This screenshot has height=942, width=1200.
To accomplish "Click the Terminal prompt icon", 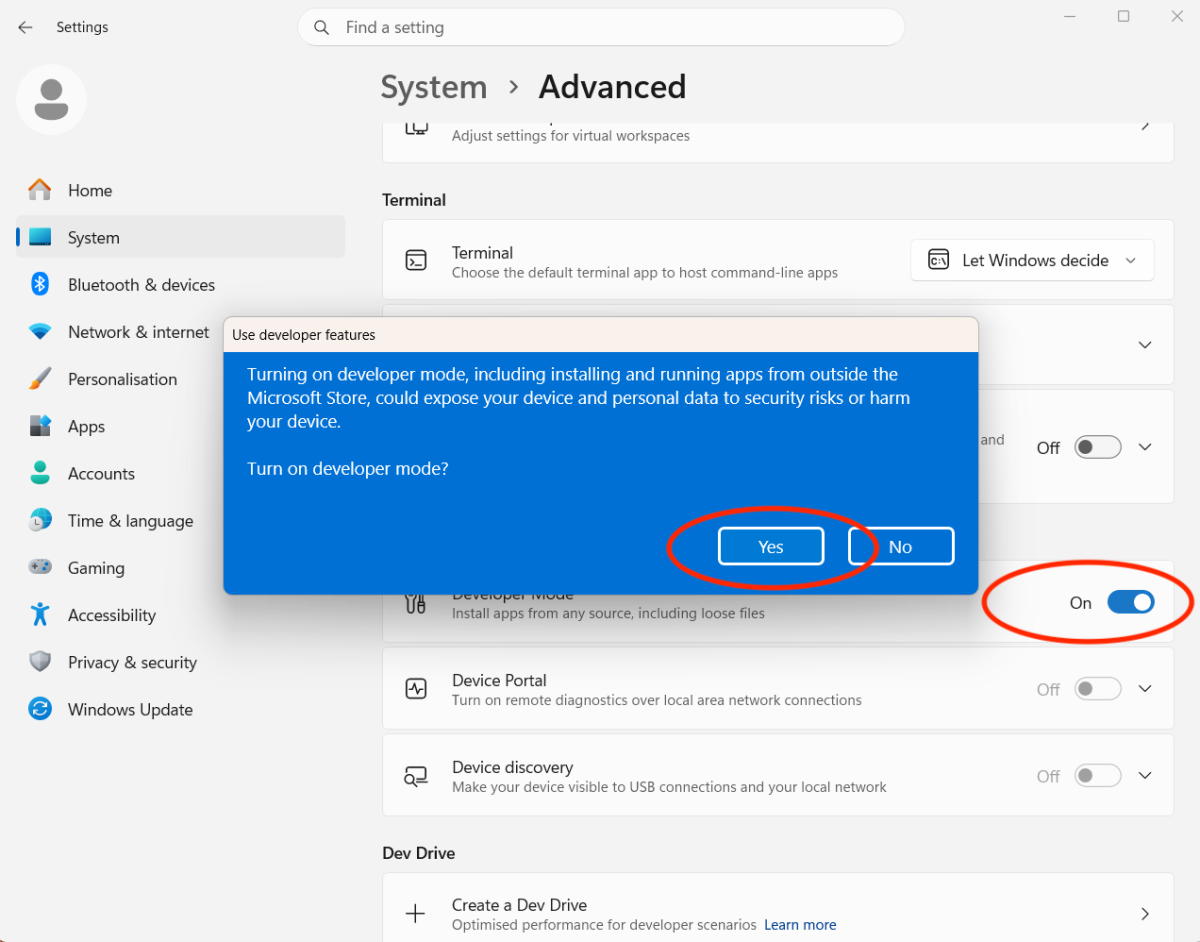I will click(x=416, y=261).
